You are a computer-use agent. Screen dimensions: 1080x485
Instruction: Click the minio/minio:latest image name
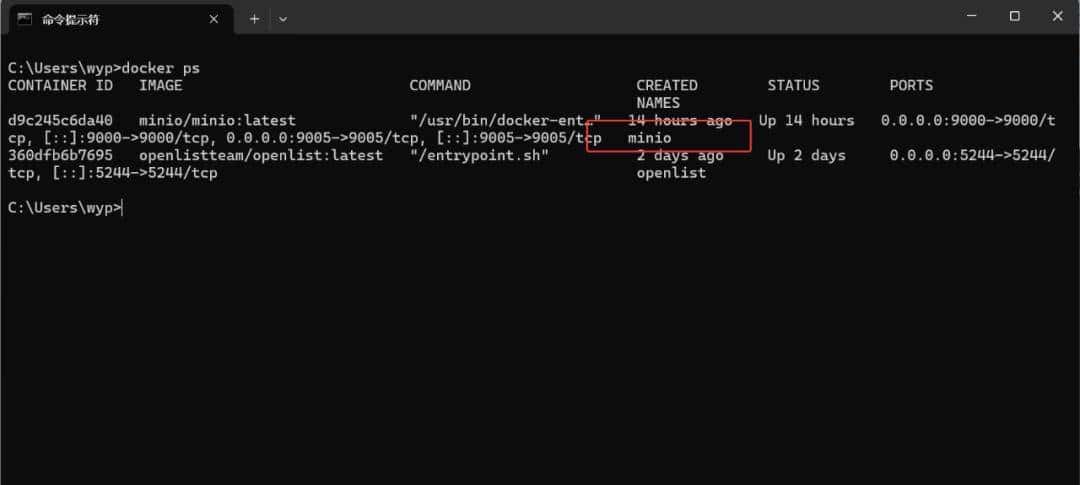coord(217,121)
